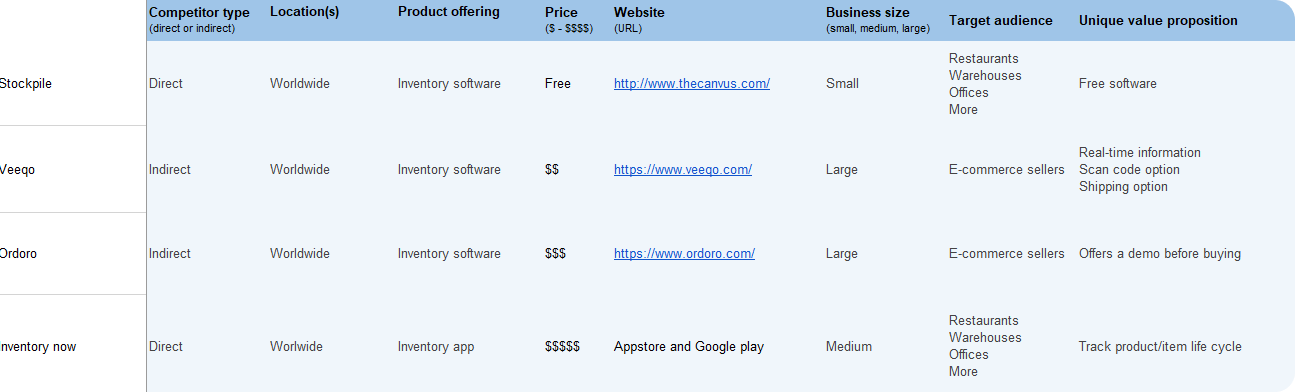
Task: Select the Target audience column header
Action: (x=1001, y=20)
